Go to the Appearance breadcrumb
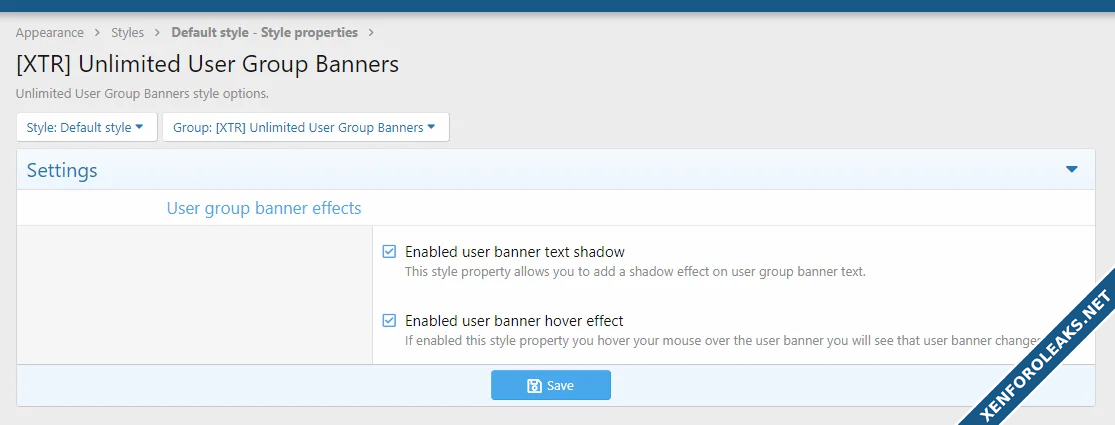Viewport: 1115px width, 425px height. tap(50, 33)
